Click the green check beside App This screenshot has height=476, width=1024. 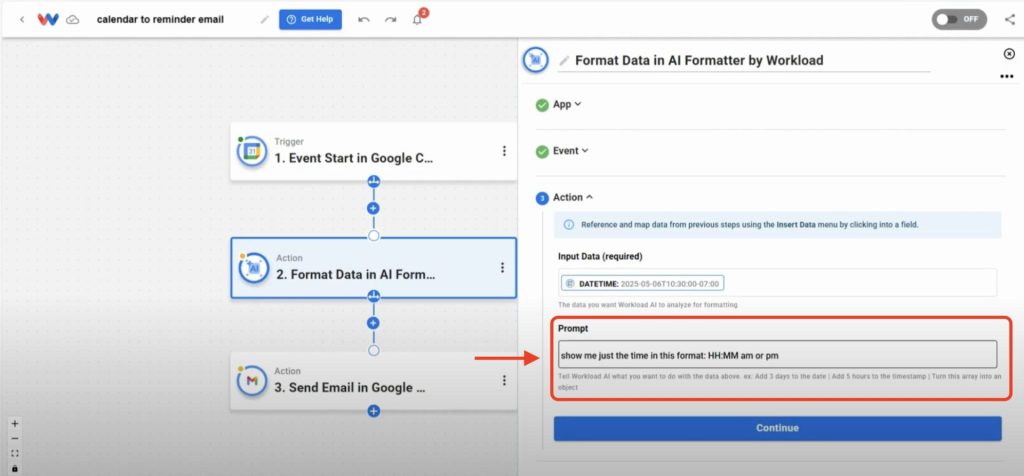pos(542,105)
